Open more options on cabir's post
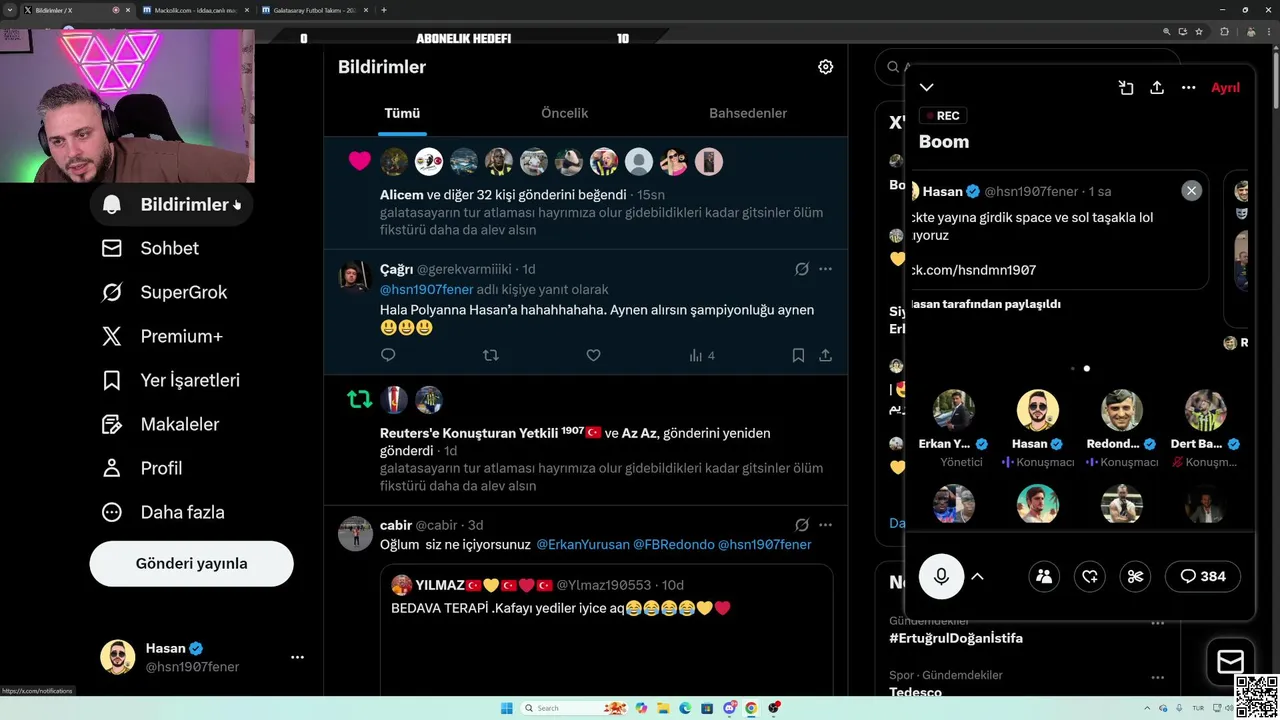 click(825, 525)
